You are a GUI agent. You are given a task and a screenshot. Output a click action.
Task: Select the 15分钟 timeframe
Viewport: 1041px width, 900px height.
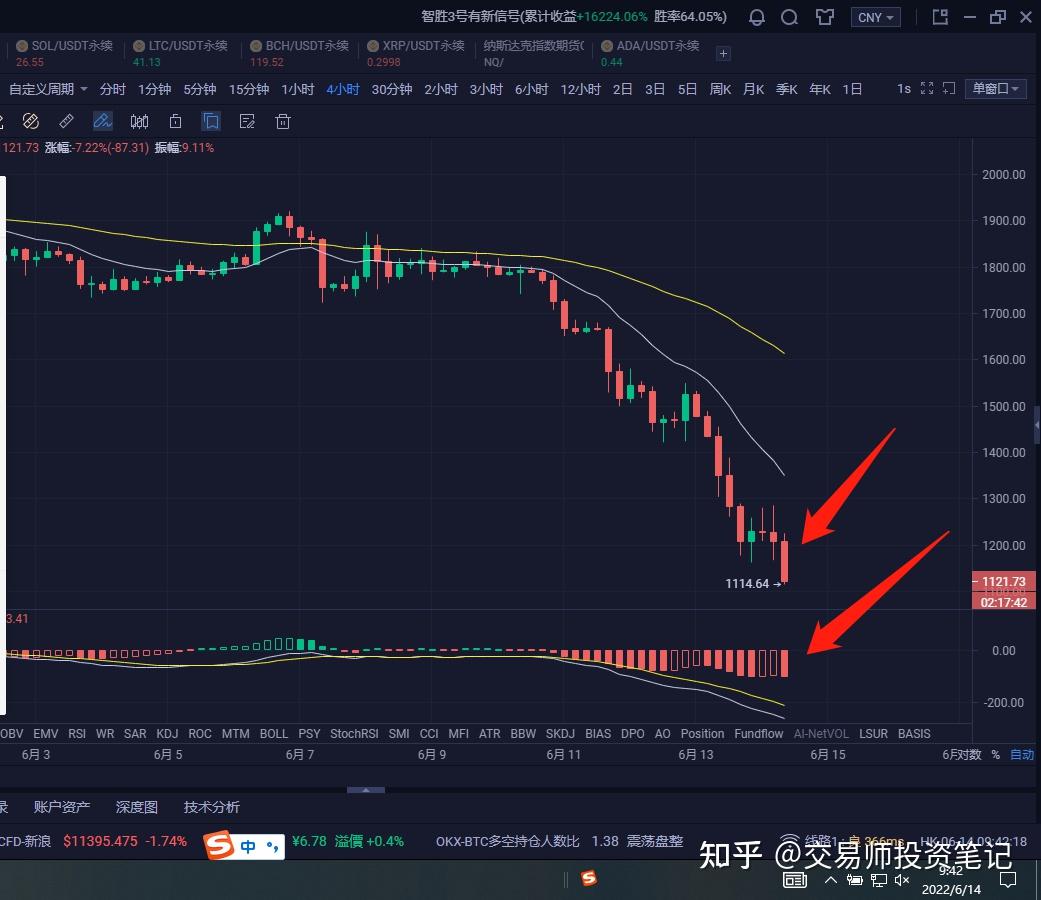point(249,89)
